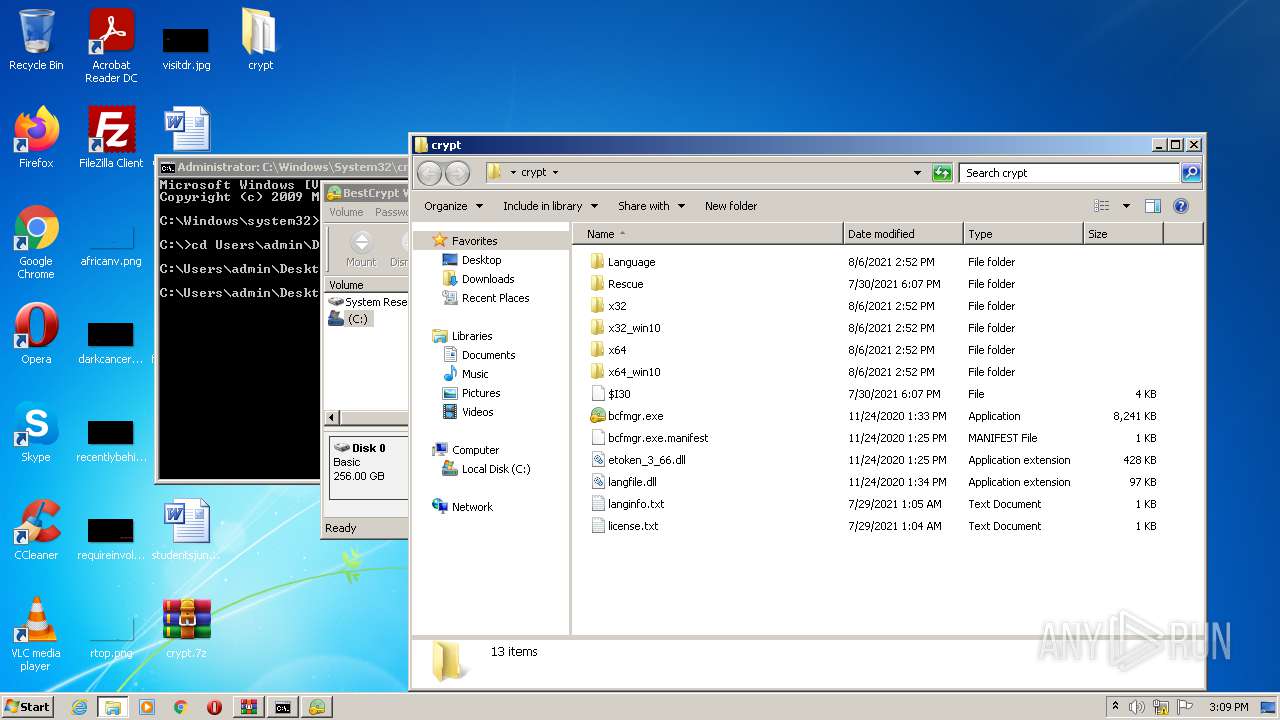Open Internet Explorer from taskbar
1280x720 pixels.
[79, 707]
